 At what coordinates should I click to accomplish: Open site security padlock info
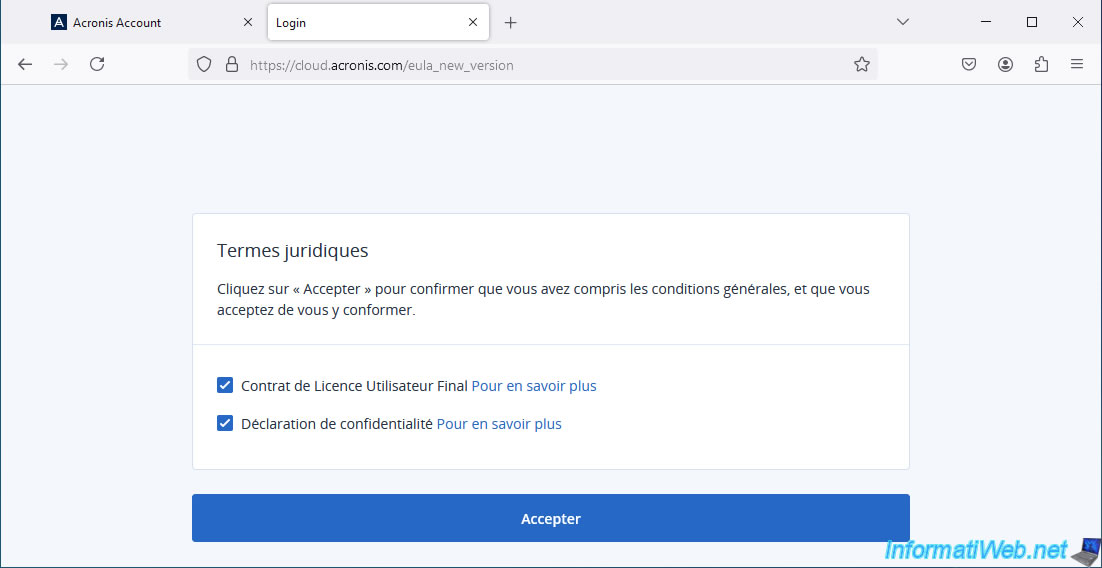point(231,64)
